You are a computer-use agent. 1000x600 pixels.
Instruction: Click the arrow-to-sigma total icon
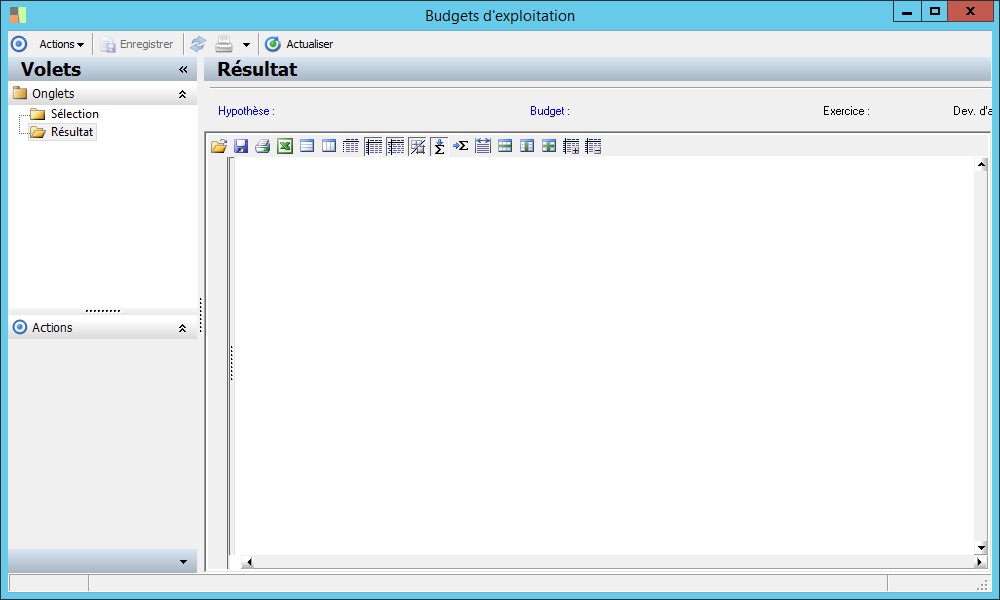460,146
